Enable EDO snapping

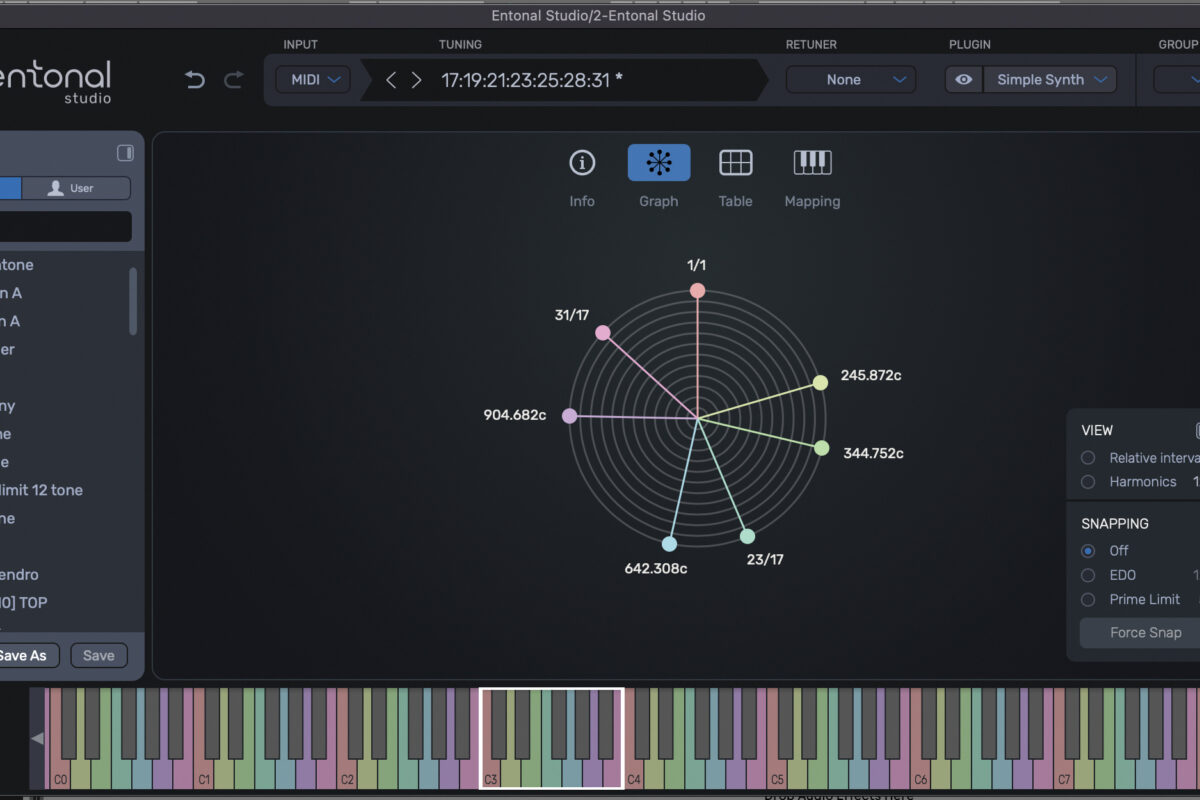pos(1087,575)
